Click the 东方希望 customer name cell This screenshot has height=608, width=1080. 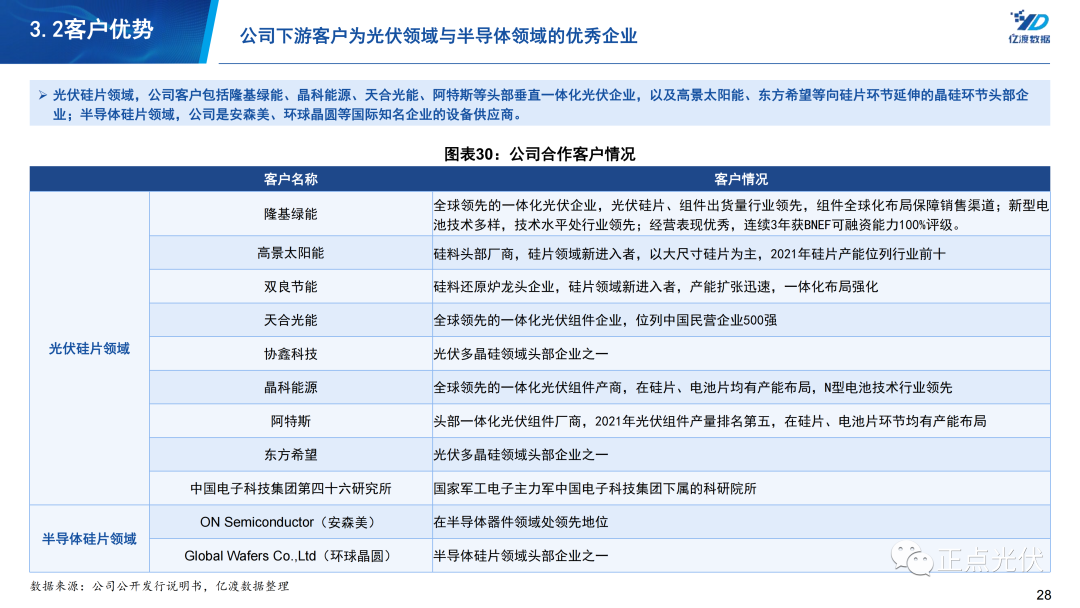point(291,454)
